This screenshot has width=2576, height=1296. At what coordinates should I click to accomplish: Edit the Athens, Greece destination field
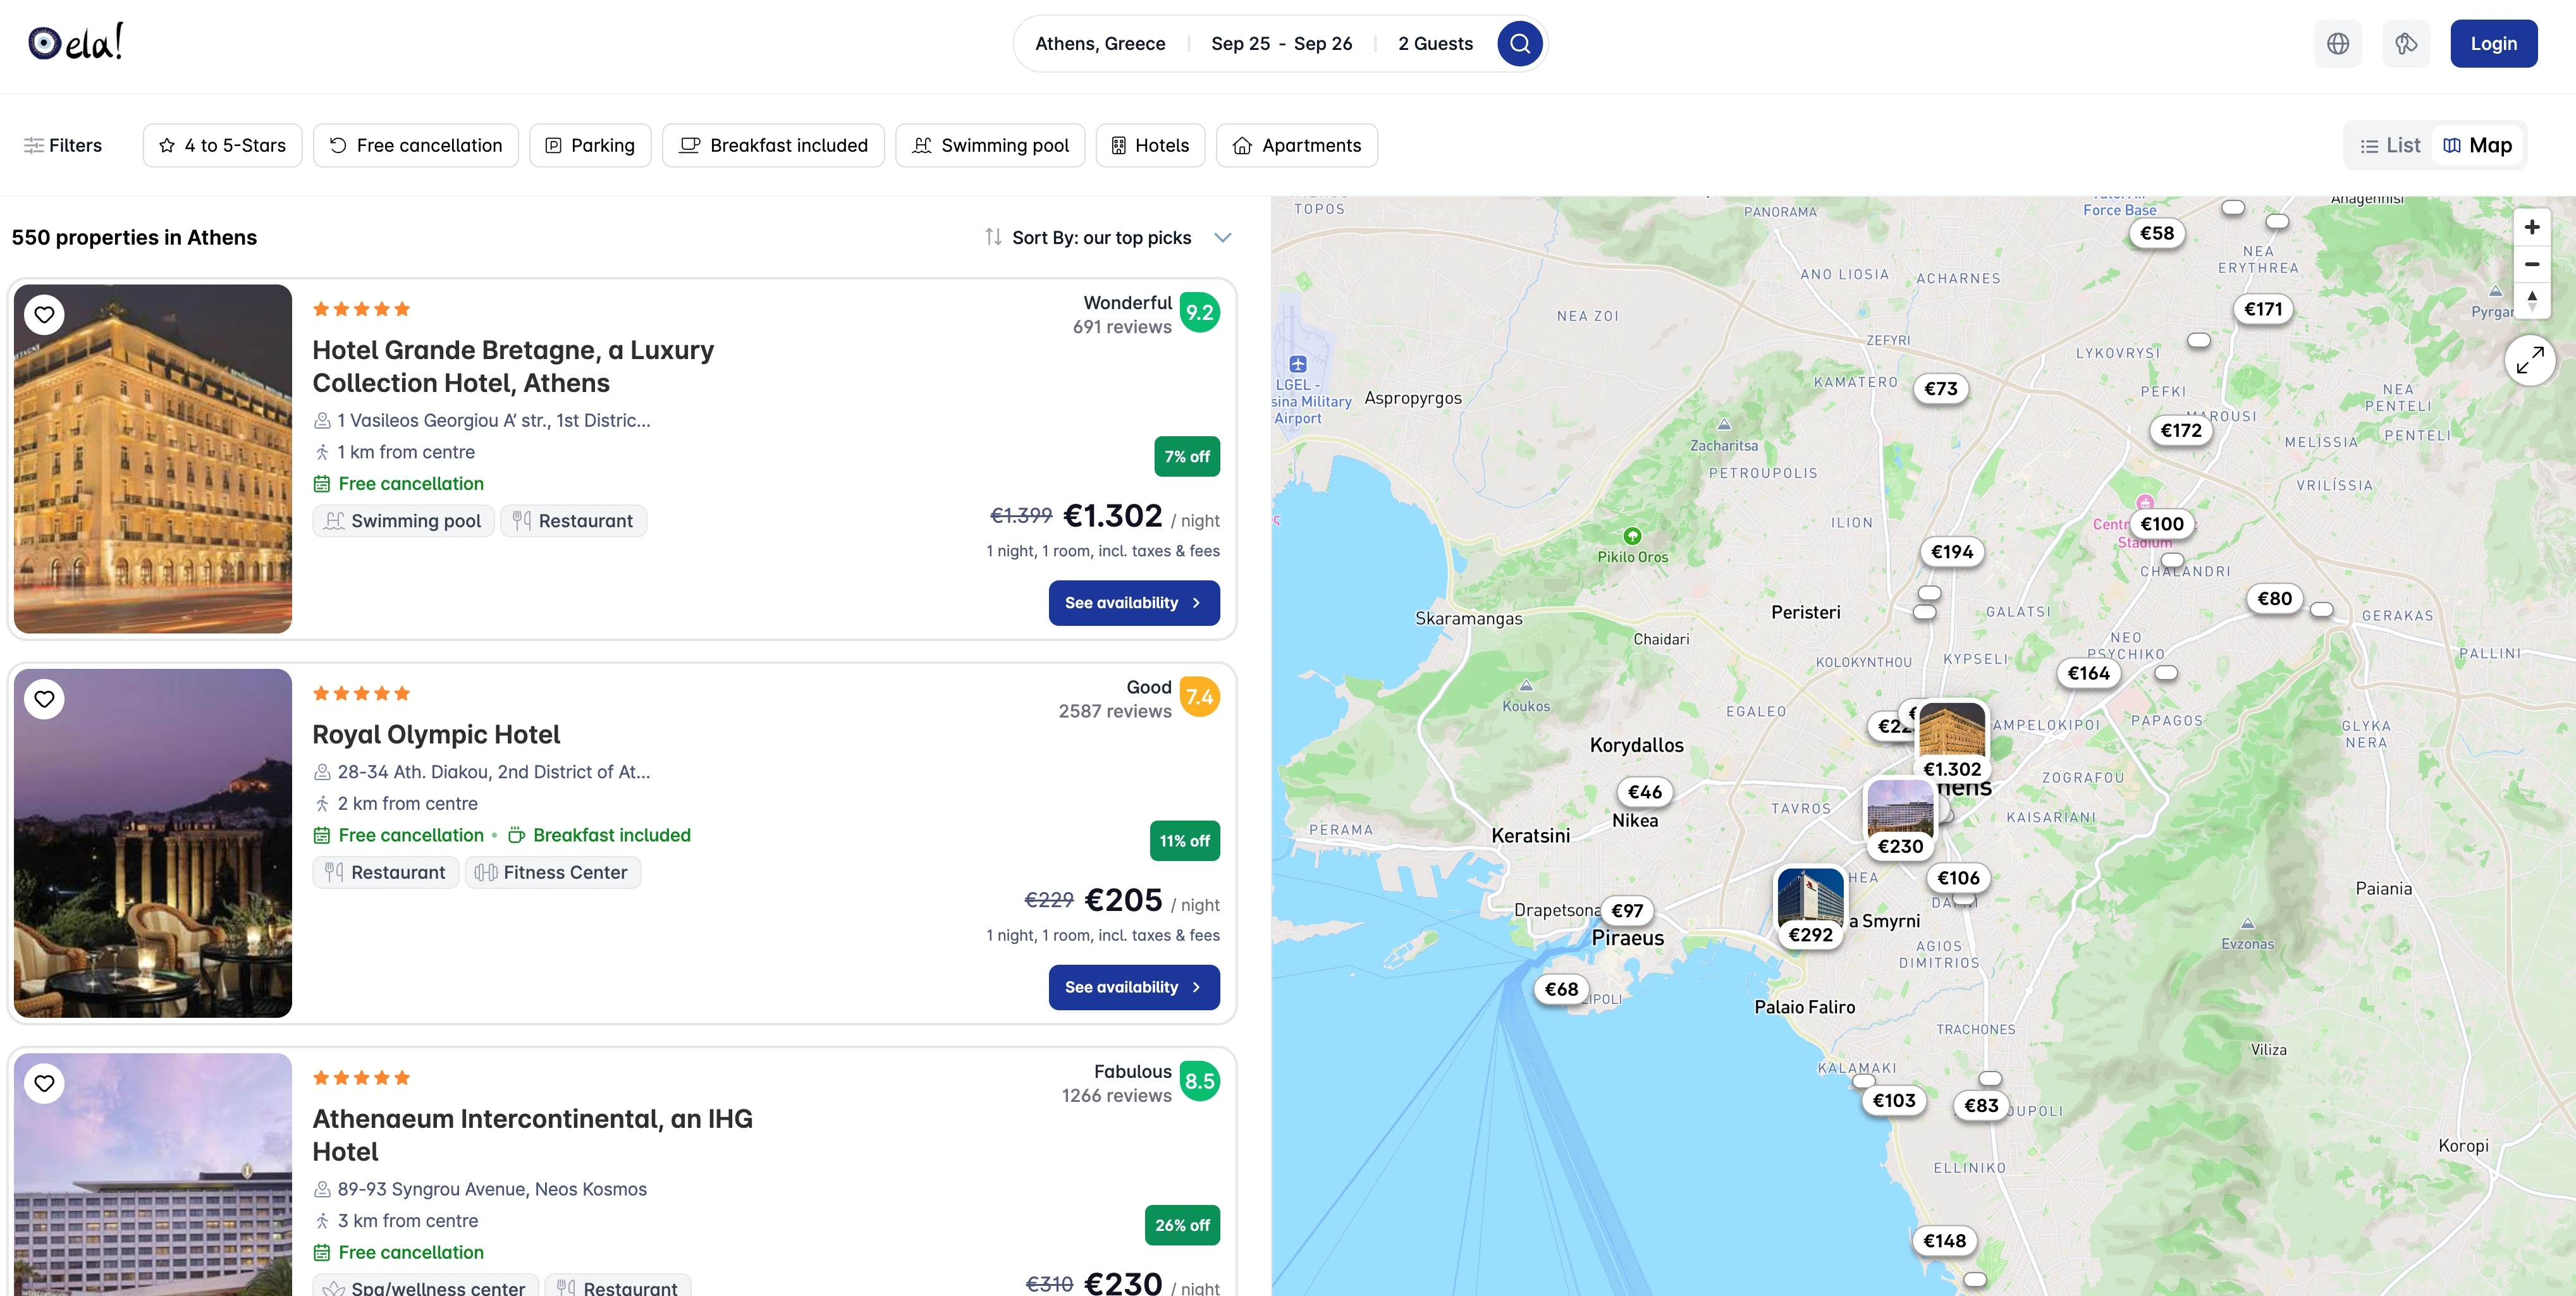1100,44
